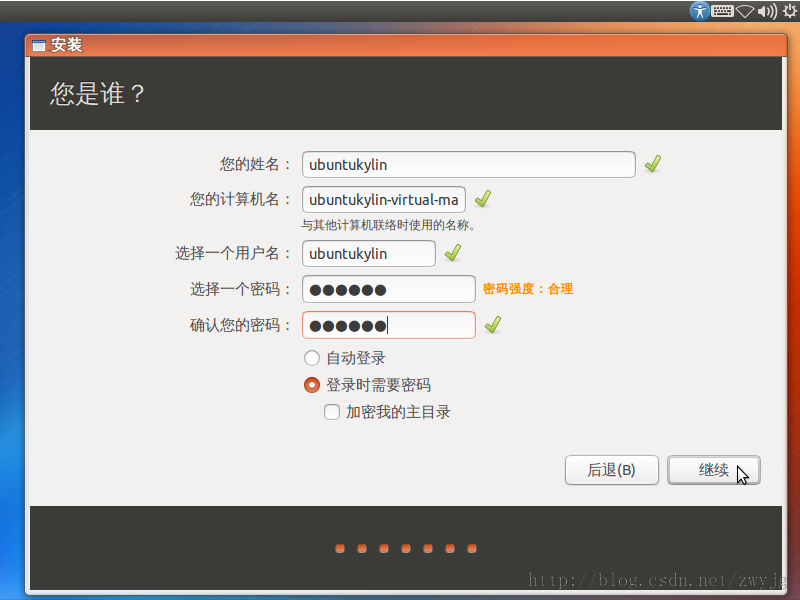Focus the 选择一个用户名 input field
The image size is (800, 600).
pos(369,254)
